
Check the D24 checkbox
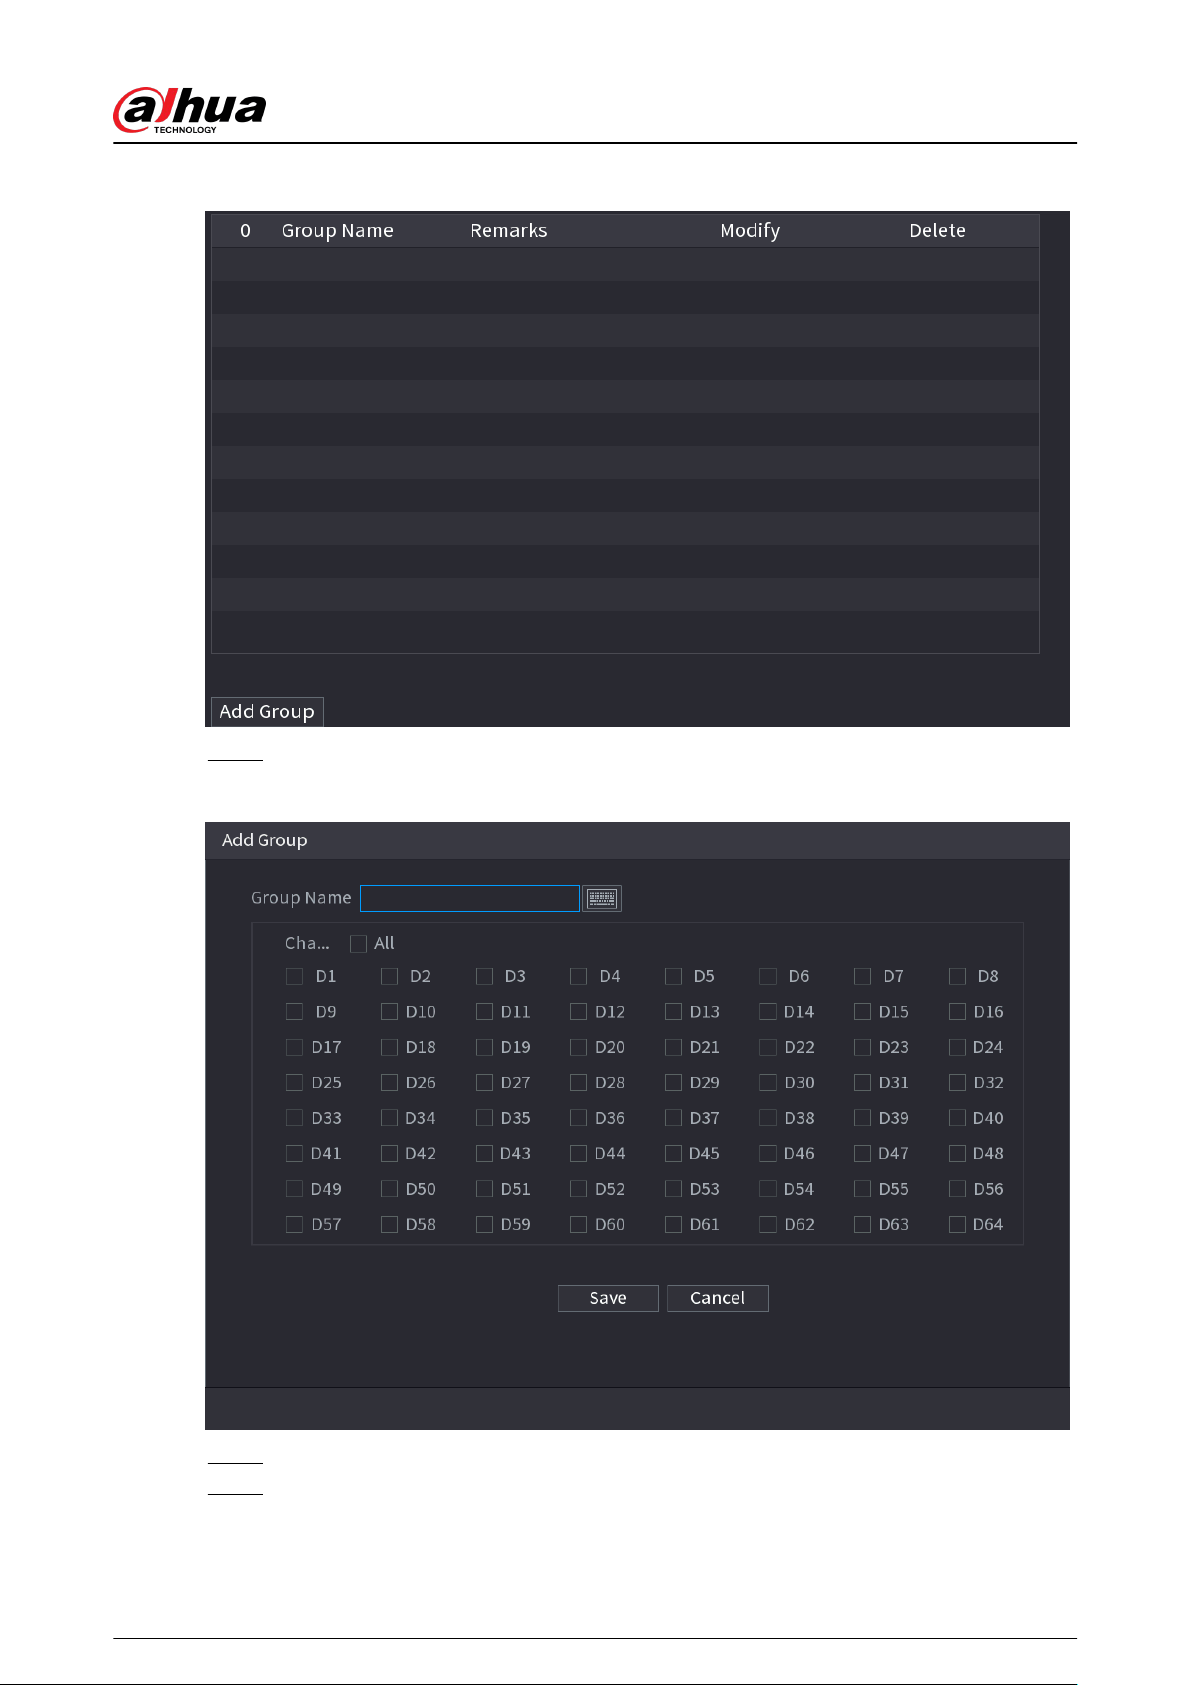957,1047
